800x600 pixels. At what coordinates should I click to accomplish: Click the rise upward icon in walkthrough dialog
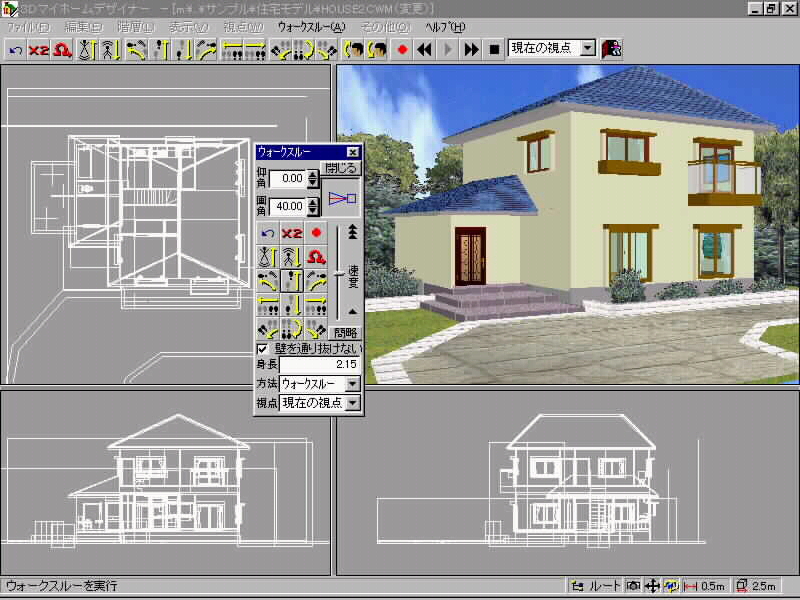click(268, 257)
